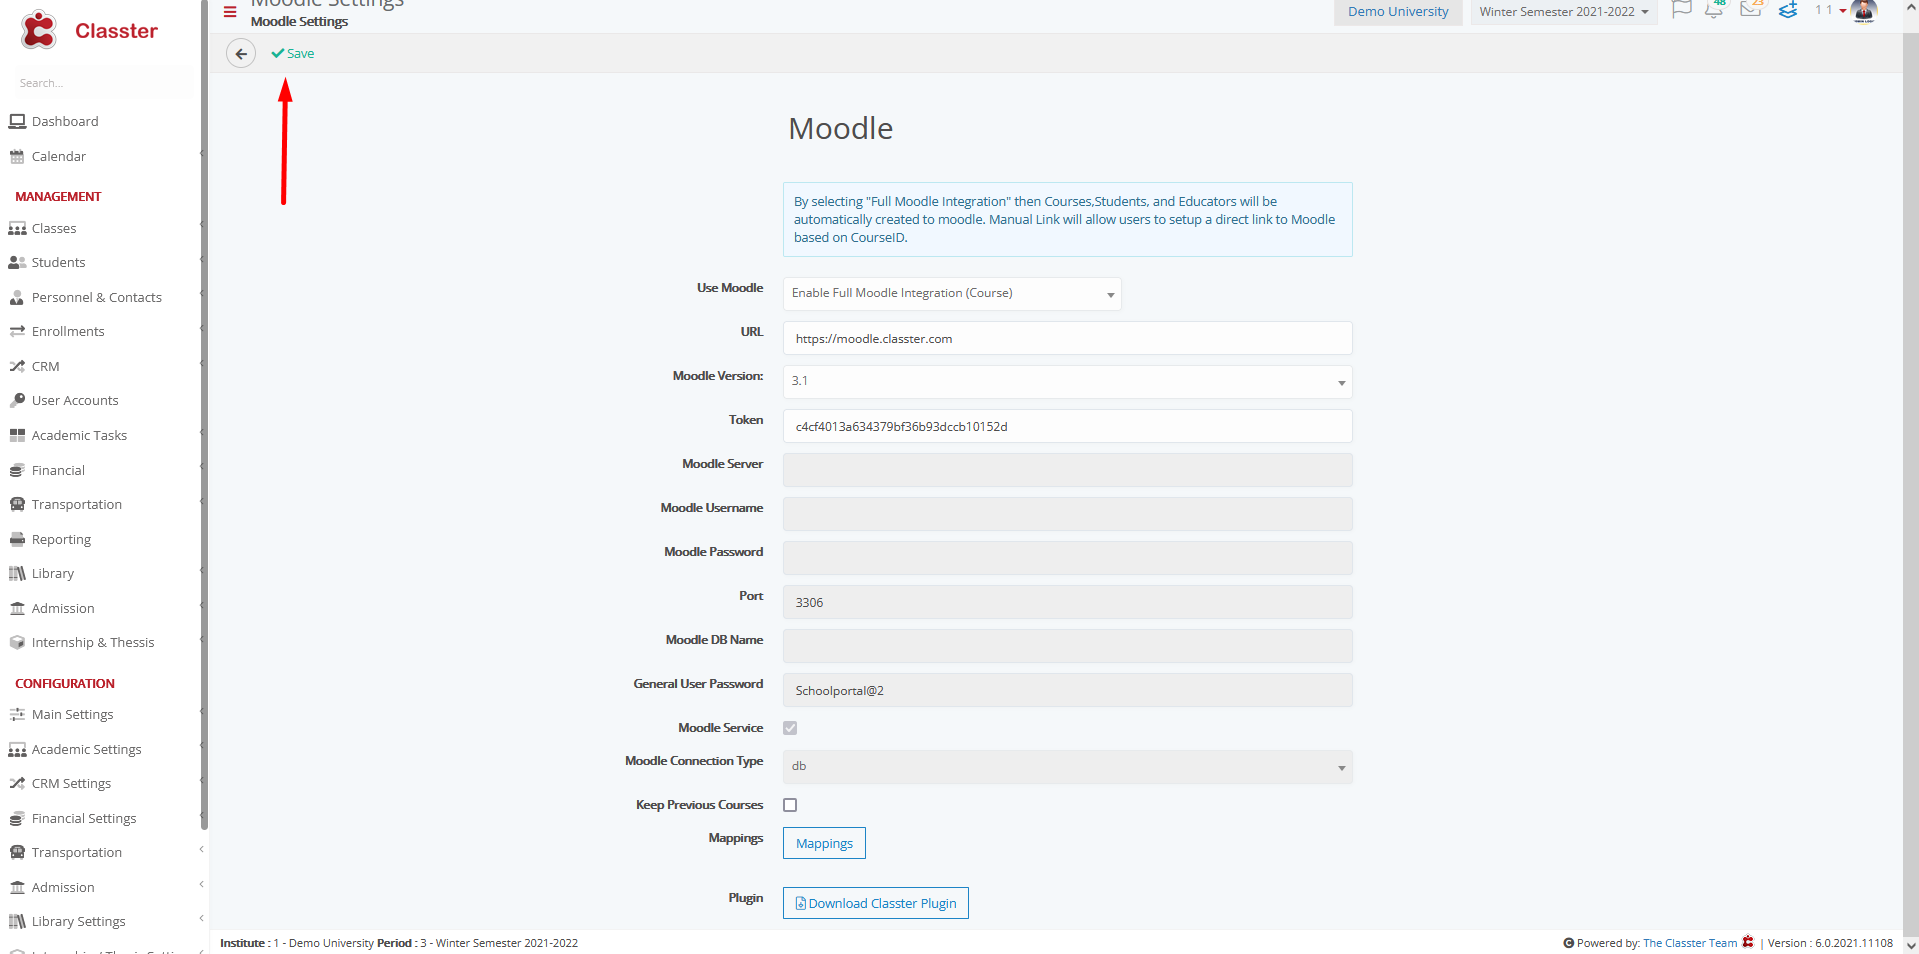Click the Personnel & Contacts icon
Screen dimensions: 1919x954
(17, 297)
